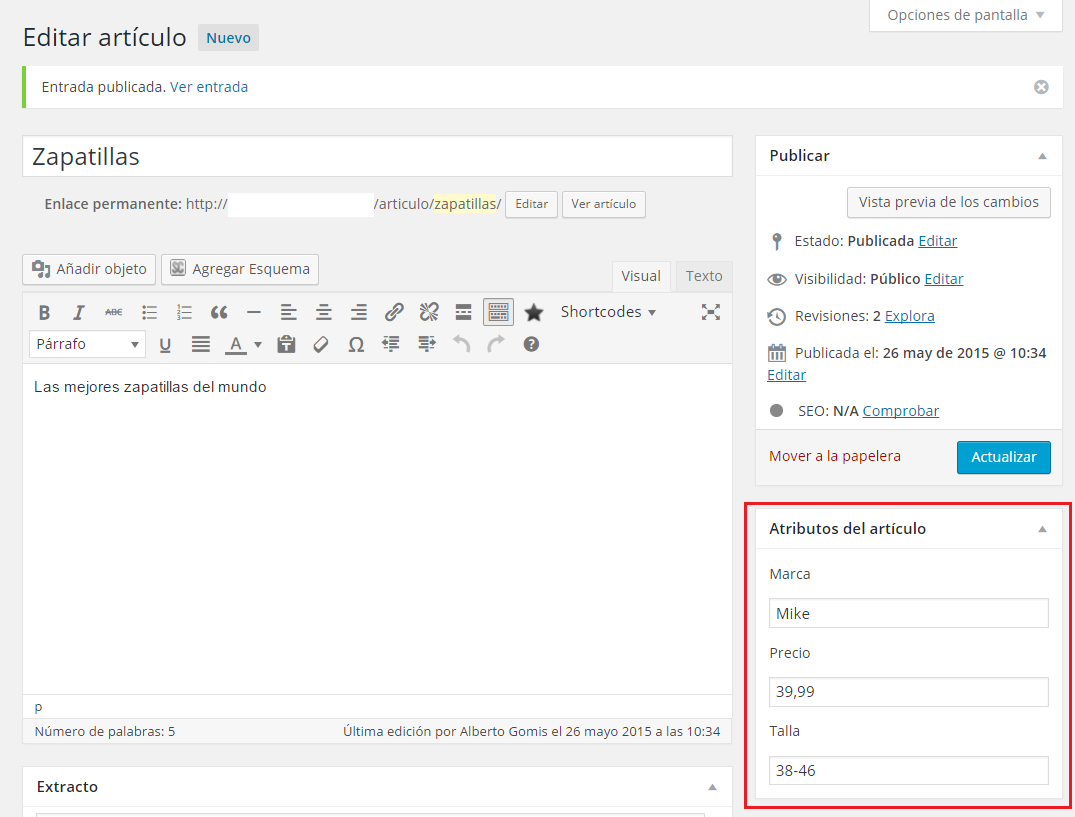This screenshot has width=1075, height=817.
Task: Align text left
Action: pos(289,313)
